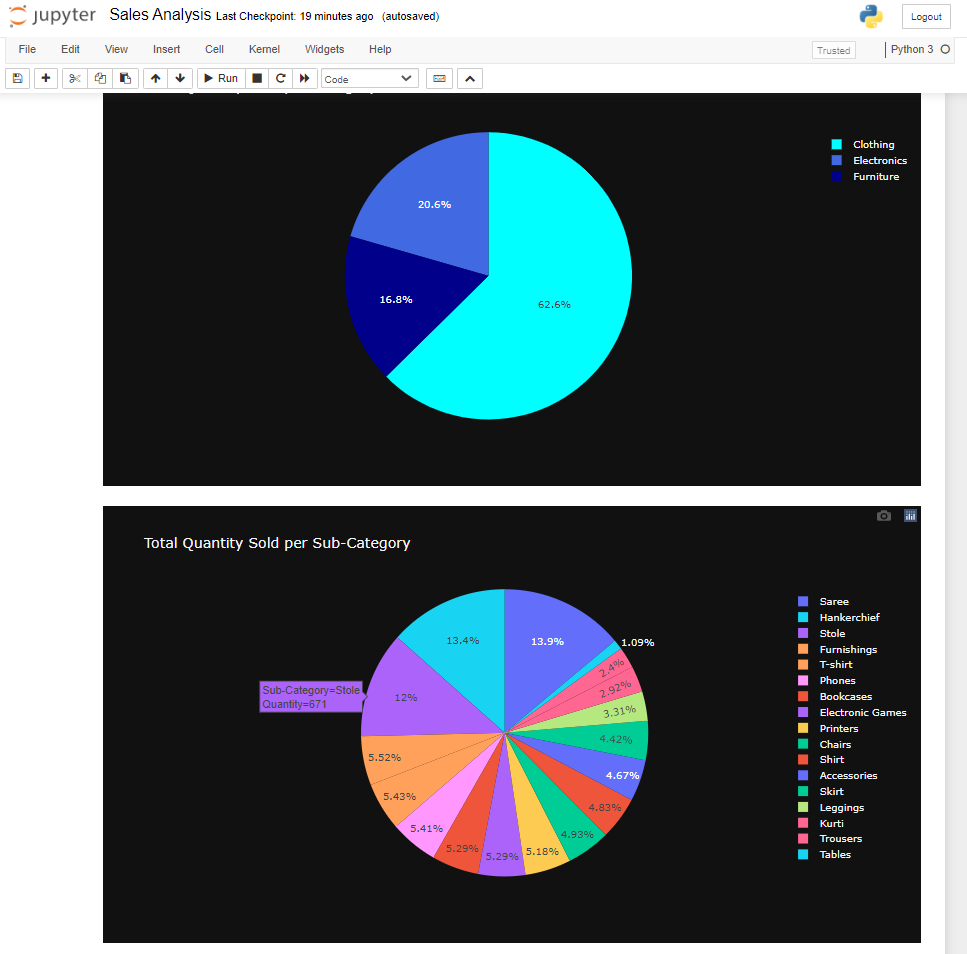The image size is (967, 954).
Task: Open the Cell menu
Action: tap(214, 49)
